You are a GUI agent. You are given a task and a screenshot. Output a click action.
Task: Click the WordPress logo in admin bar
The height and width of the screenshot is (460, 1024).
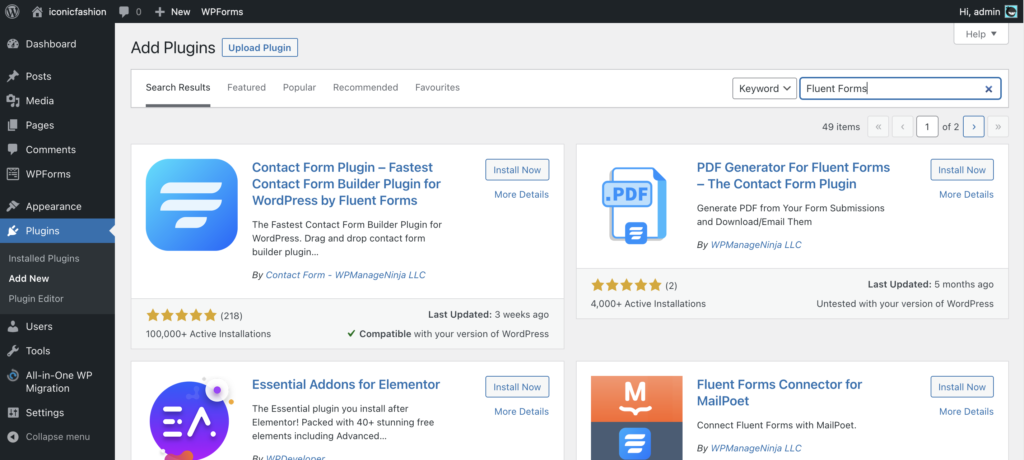pos(12,11)
